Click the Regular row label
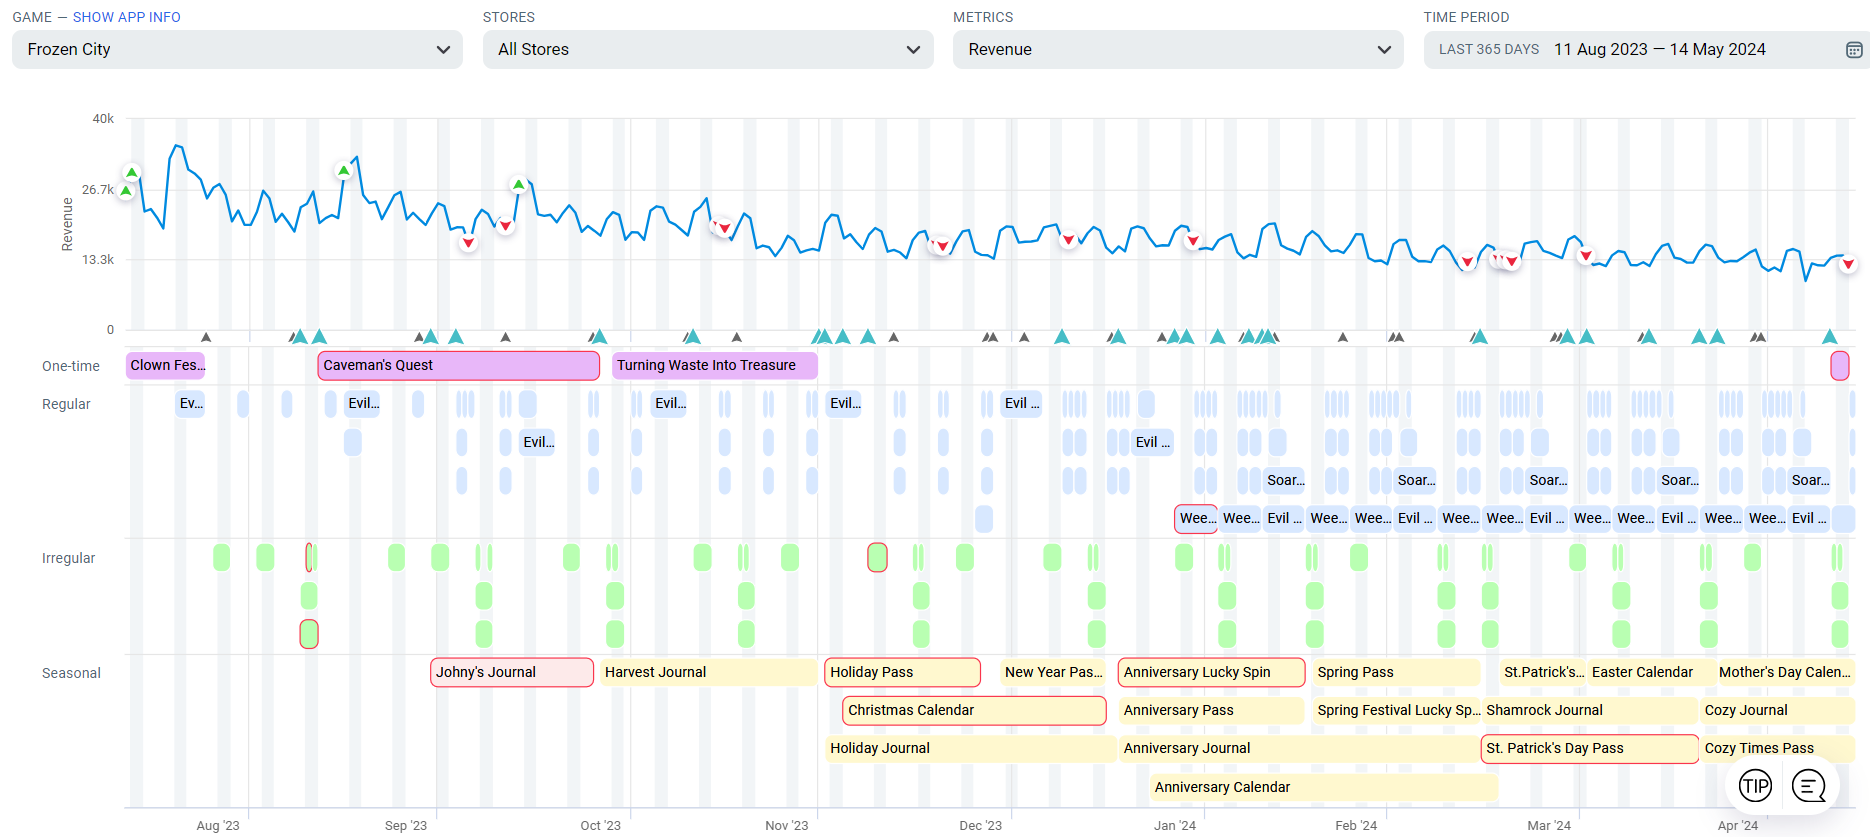 click(x=66, y=404)
